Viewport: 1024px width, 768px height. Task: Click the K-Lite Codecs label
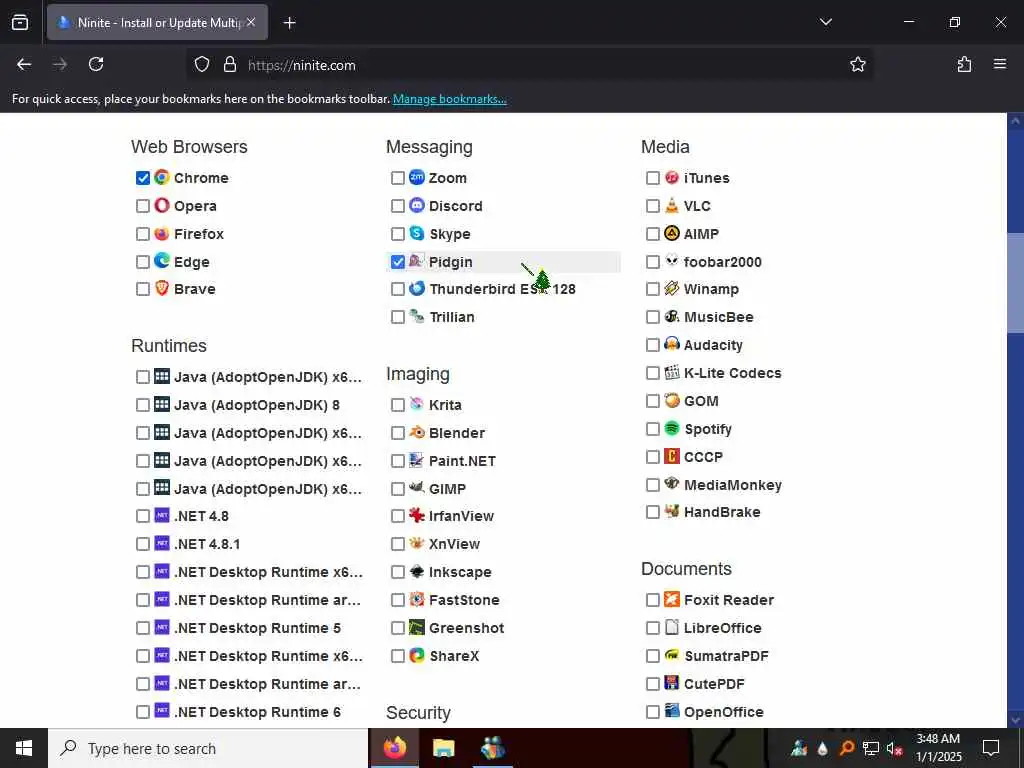[732, 373]
